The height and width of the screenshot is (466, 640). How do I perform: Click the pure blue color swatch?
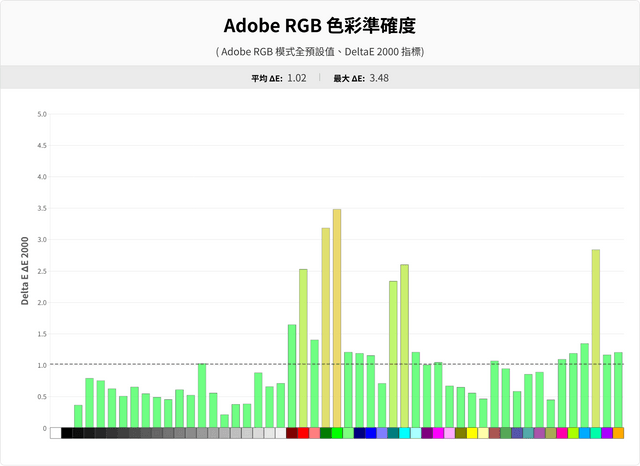click(371, 433)
